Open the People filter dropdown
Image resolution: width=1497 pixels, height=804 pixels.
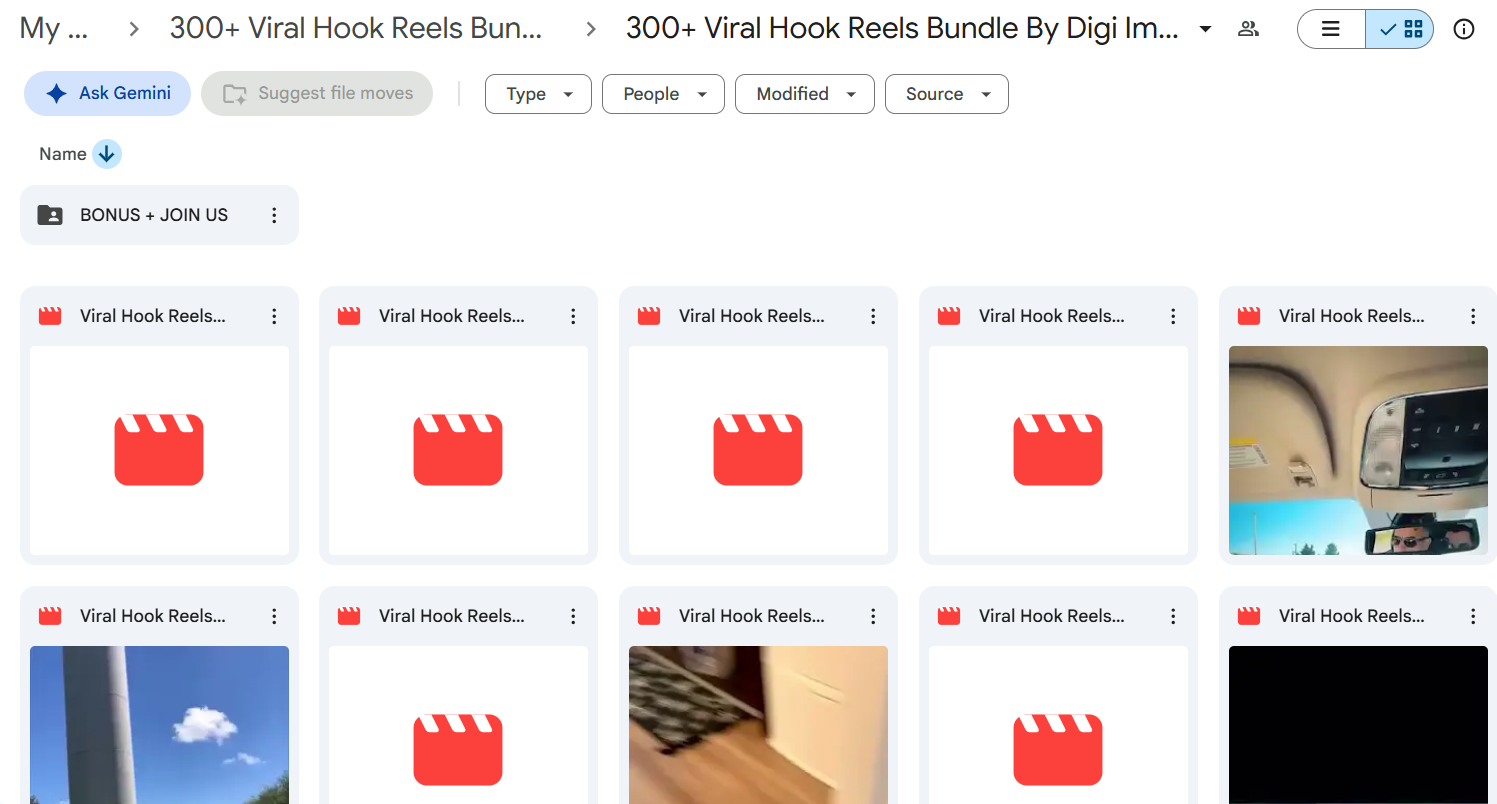pyautogui.click(x=663, y=94)
